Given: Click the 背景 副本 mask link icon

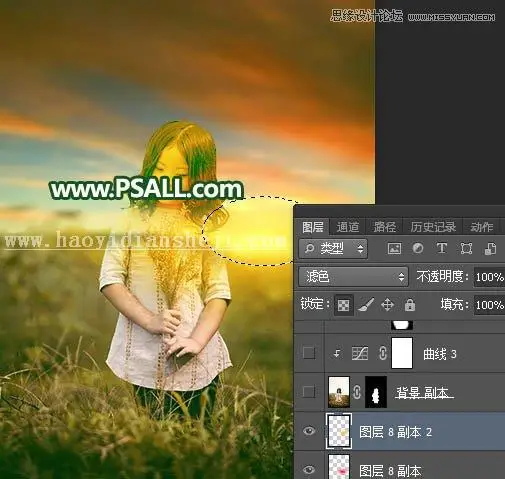Looking at the screenshot, I should pyautogui.click(x=357, y=392).
